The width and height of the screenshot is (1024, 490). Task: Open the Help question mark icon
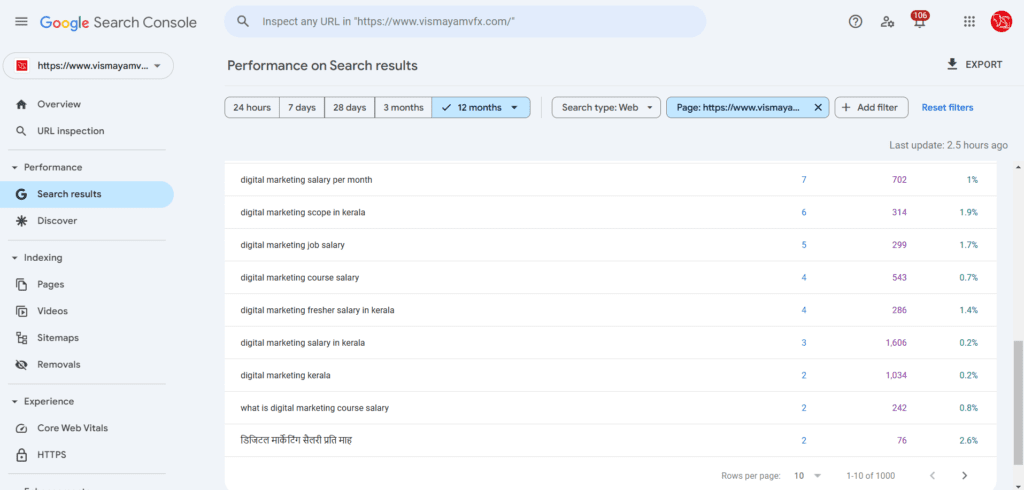pyautogui.click(x=856, y=22)
